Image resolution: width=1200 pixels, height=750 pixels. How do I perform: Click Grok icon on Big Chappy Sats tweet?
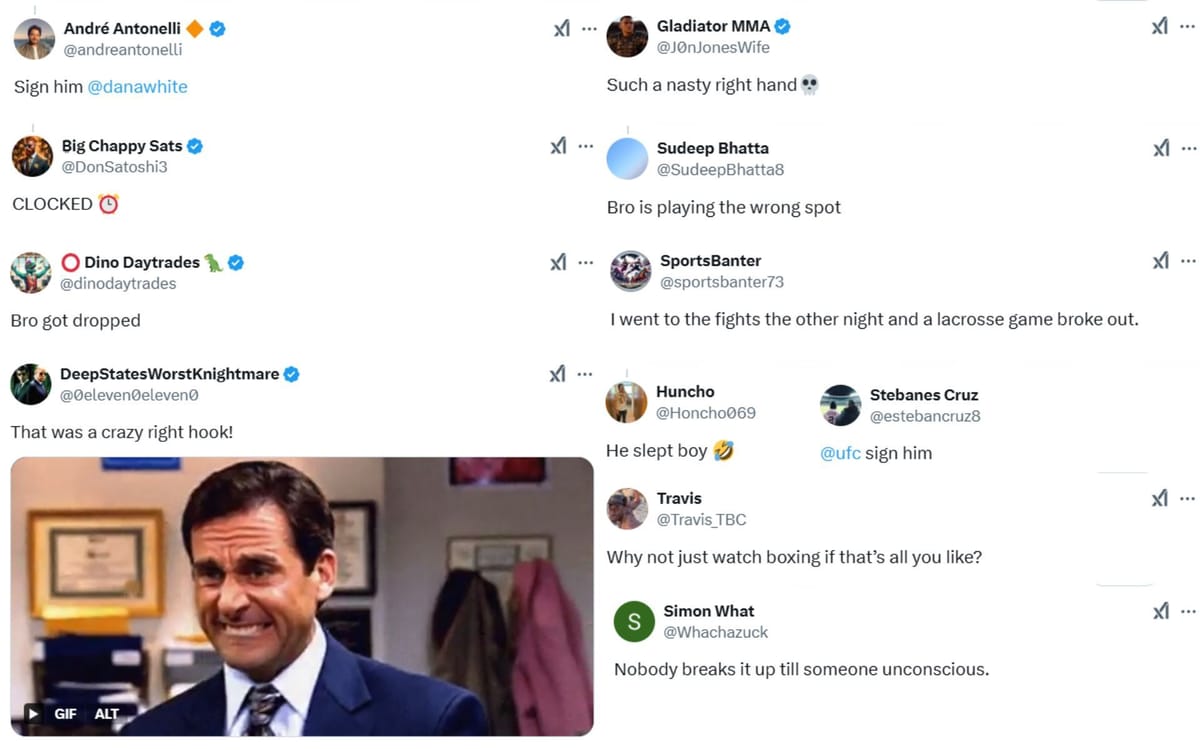559,146
